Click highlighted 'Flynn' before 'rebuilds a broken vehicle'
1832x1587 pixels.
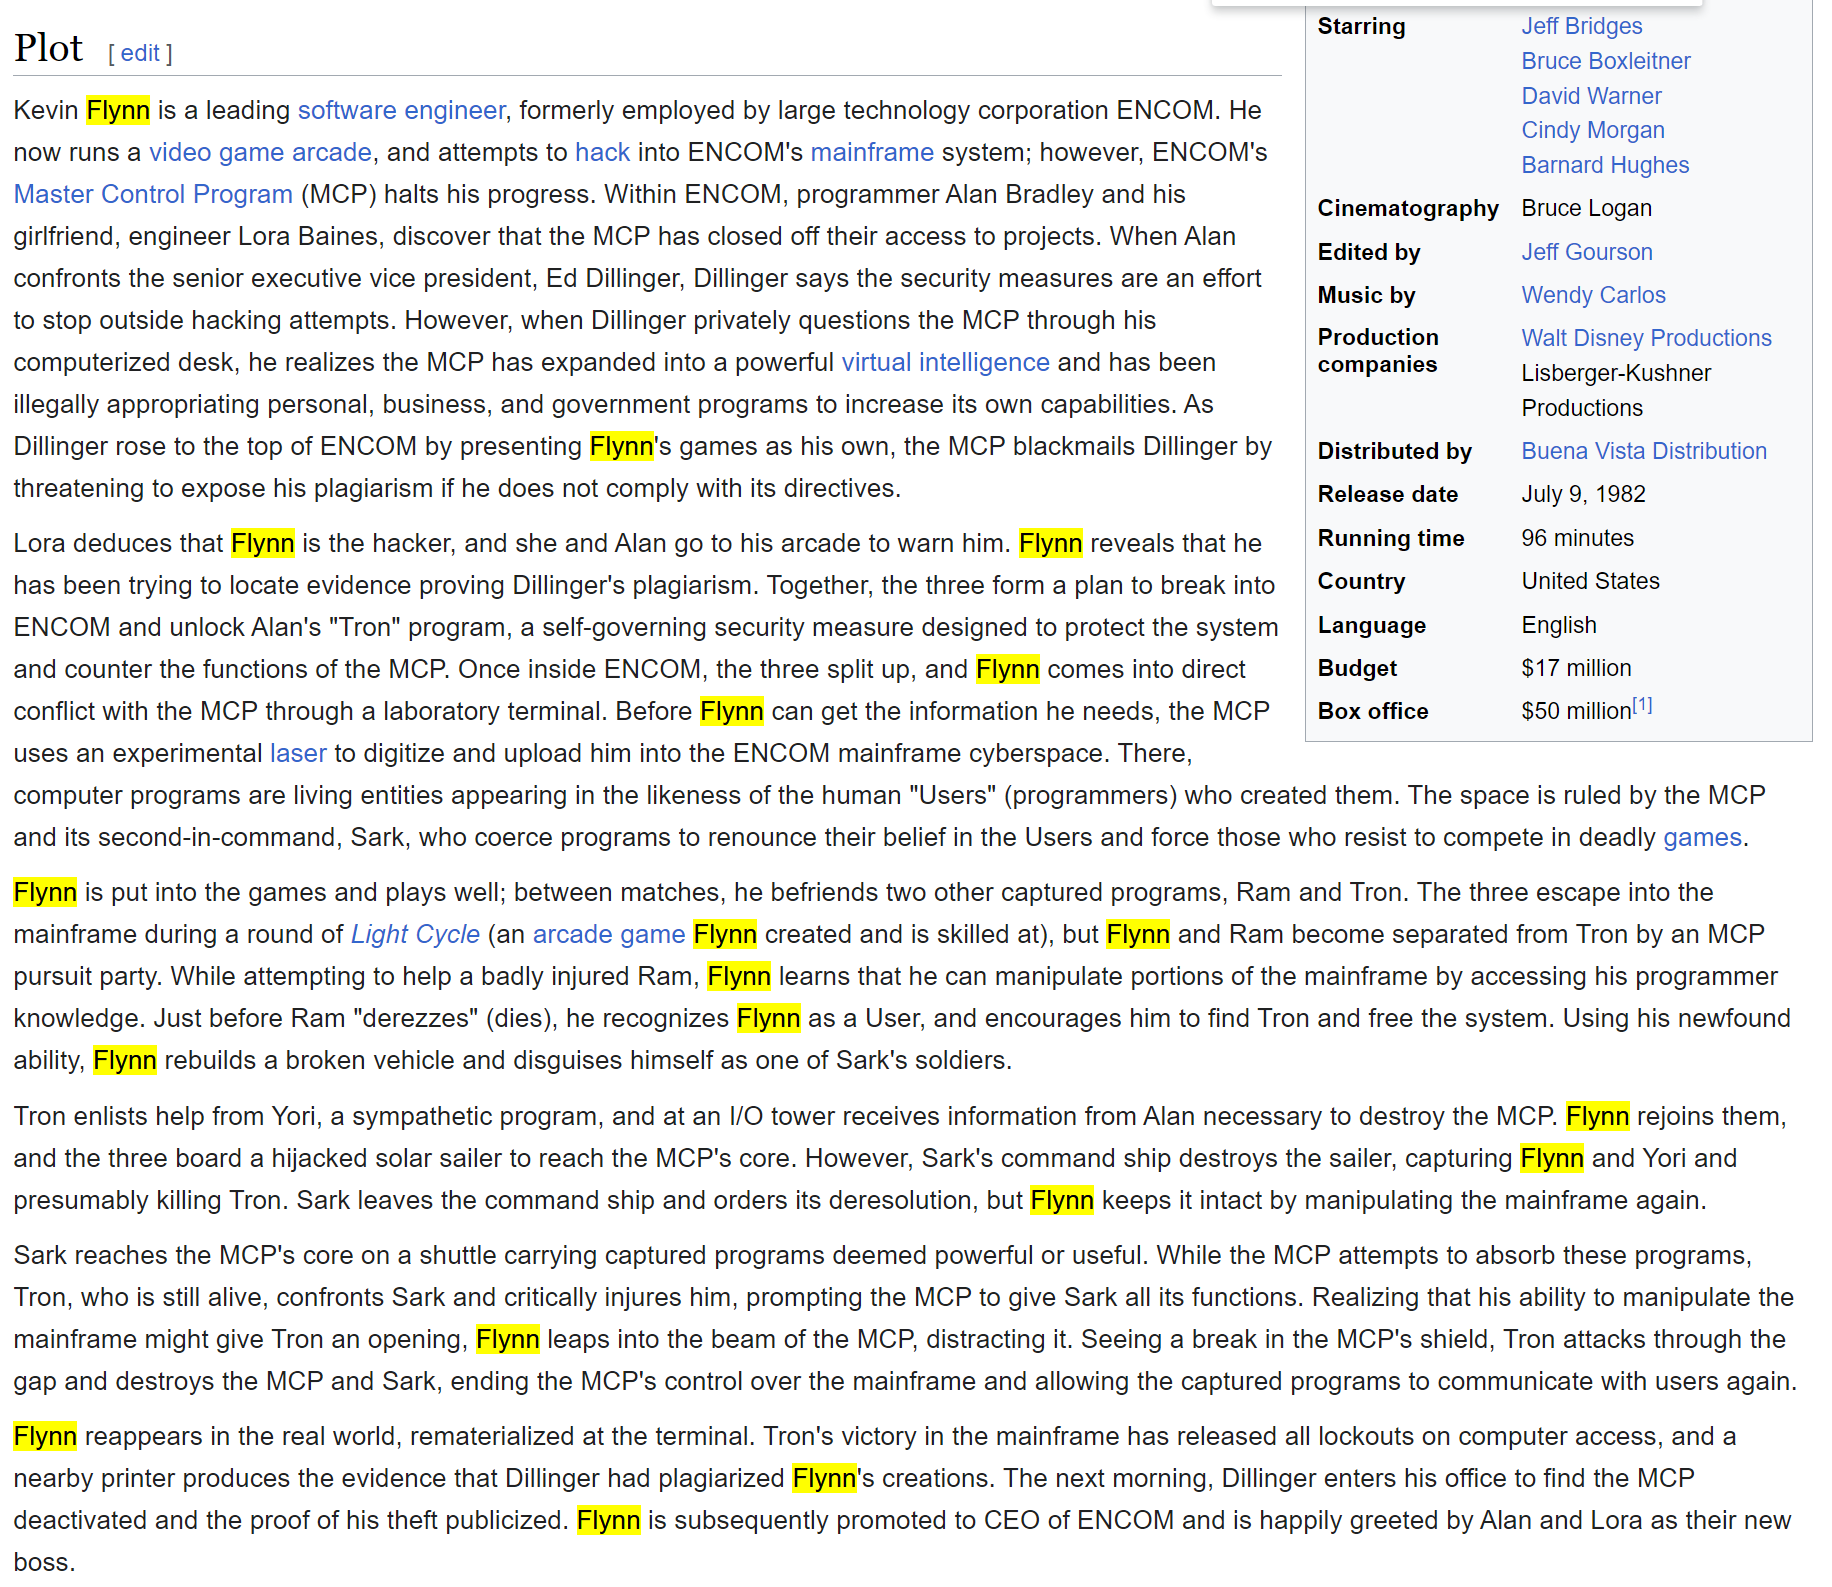[125, 1060]
